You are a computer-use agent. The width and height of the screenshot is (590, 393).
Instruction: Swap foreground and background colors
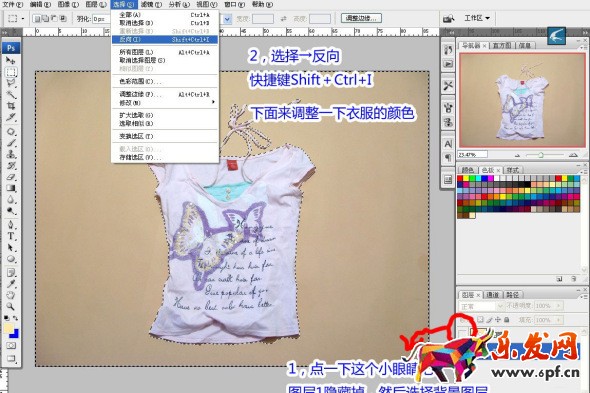click(15, 318)
